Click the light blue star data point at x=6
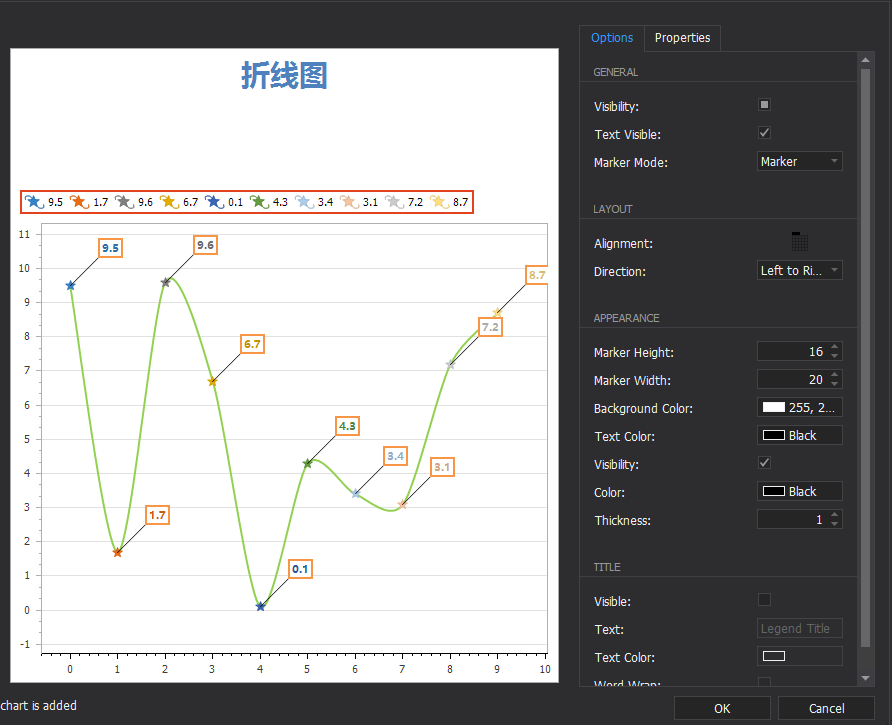The height and width of the screenshot is (725, 892). (356, 493)
